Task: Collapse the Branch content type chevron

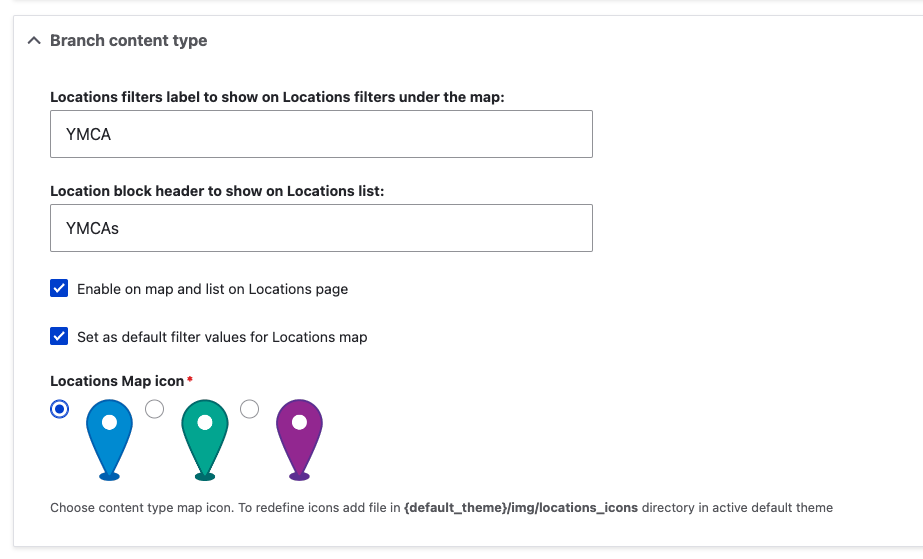Action: [34, 41]
